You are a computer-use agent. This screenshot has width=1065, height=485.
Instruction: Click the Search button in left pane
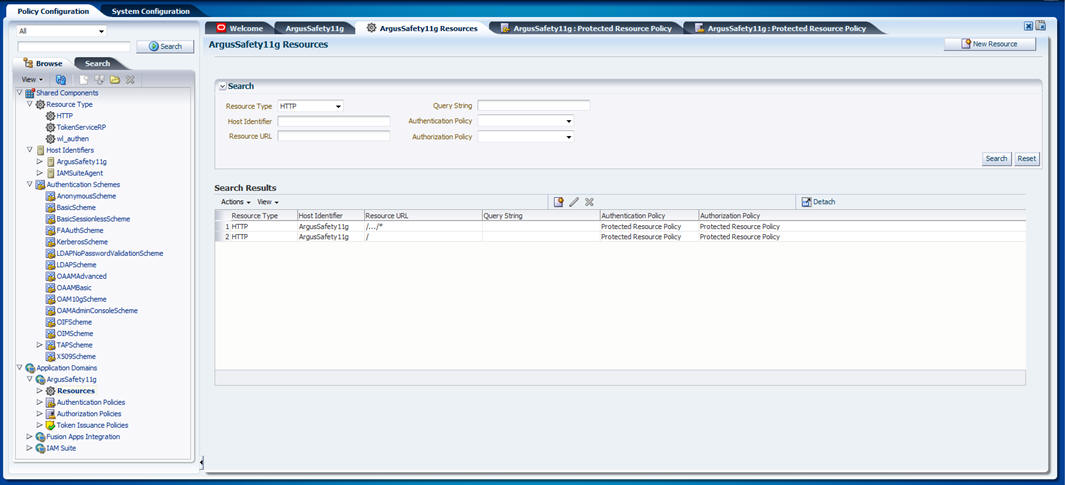[165, 46]
